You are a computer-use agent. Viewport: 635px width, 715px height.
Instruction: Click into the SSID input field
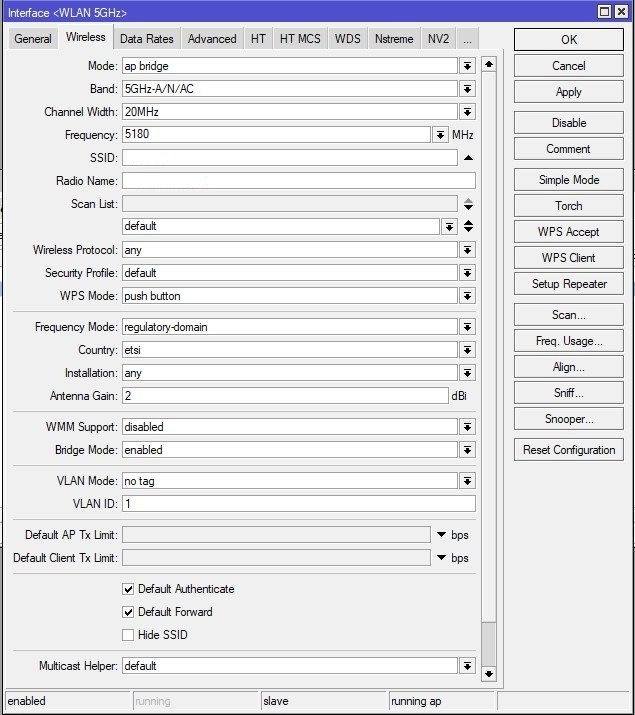tap(290, 158)
